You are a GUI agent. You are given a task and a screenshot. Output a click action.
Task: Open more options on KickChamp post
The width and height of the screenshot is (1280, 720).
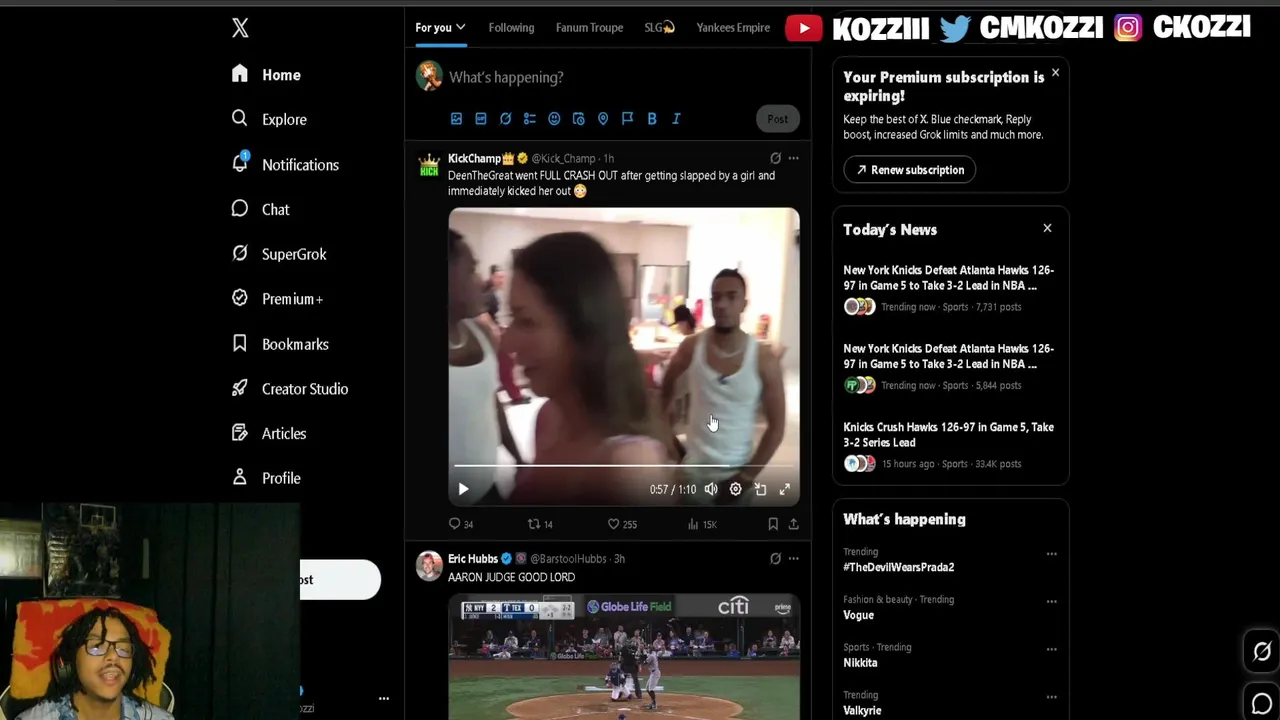click(793, 158)
